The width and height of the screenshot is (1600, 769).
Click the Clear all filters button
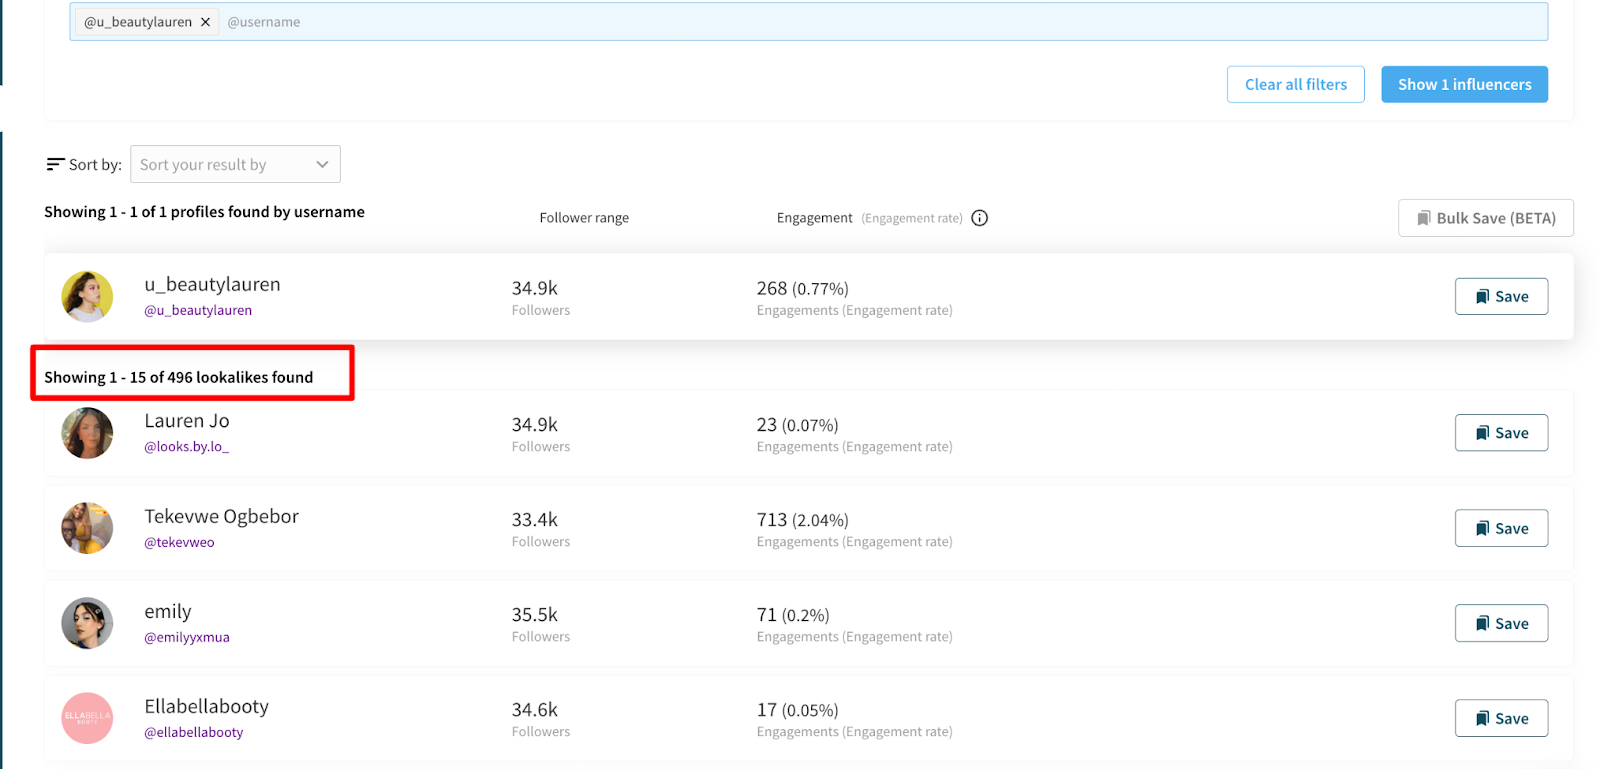coord(1295,84)
